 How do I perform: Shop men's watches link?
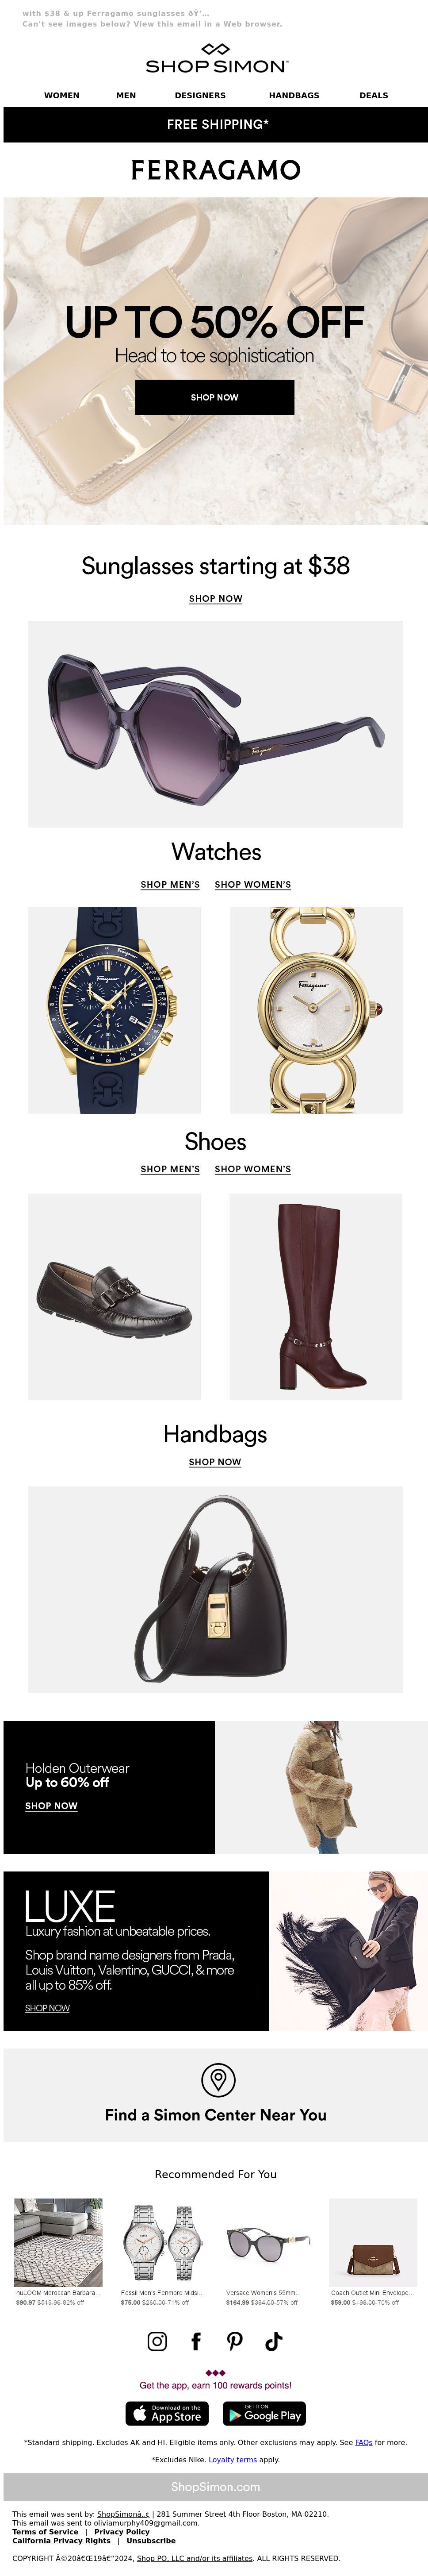[170, 885]
